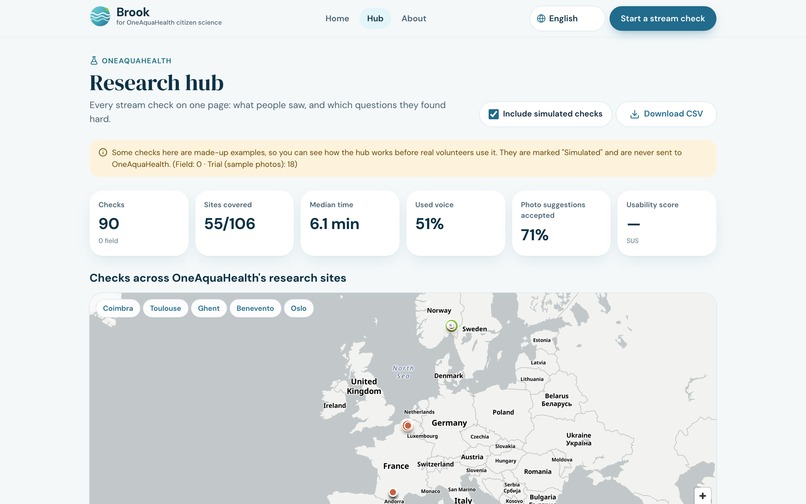Click the Used voice 51% card

pyautogui.click(x=455, y=223)
